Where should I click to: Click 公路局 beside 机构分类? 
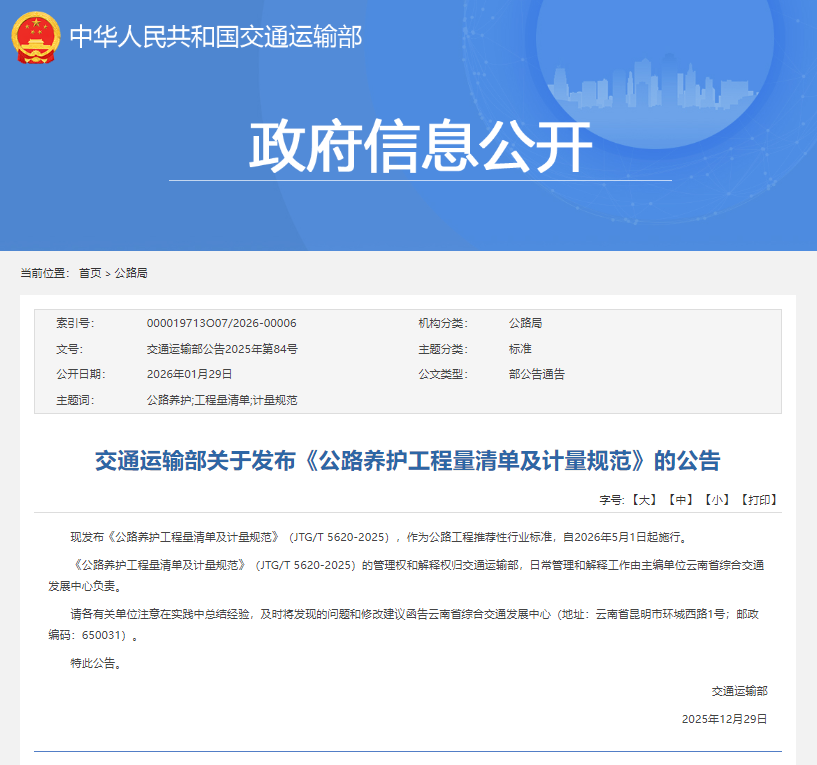[x=525, y=323]
